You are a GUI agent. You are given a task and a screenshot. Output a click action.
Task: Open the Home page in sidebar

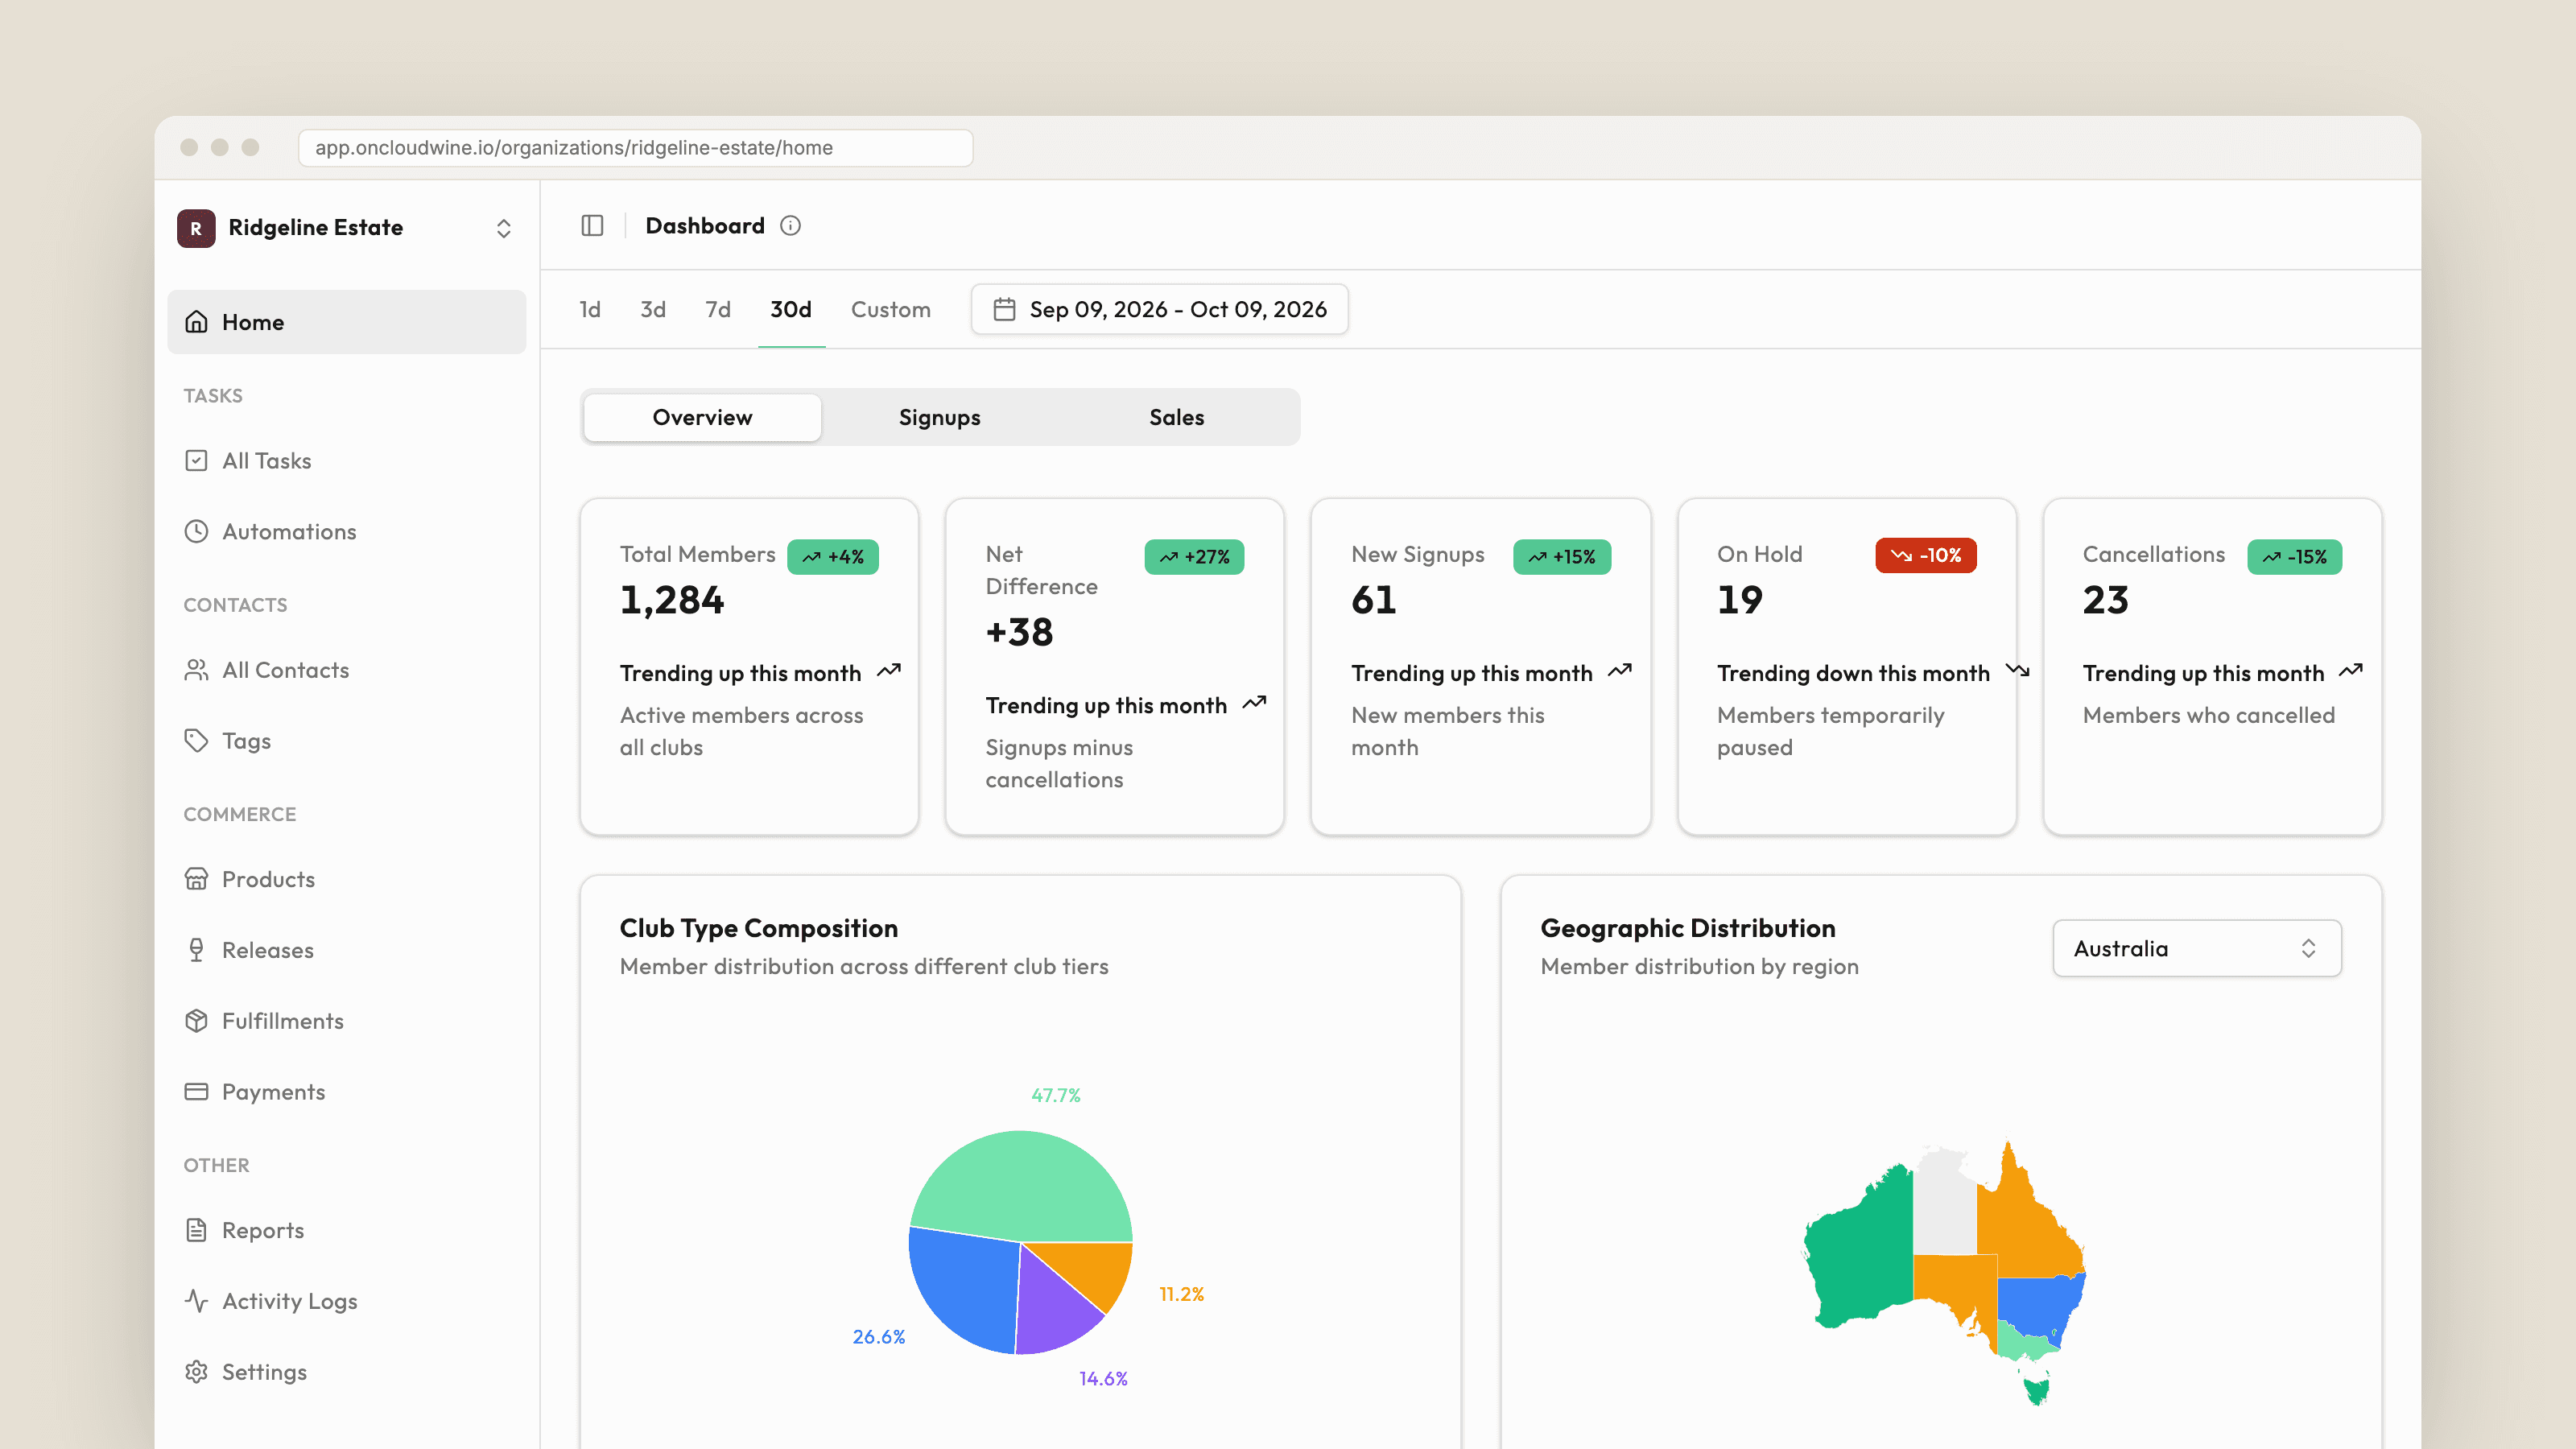point(346,322)
